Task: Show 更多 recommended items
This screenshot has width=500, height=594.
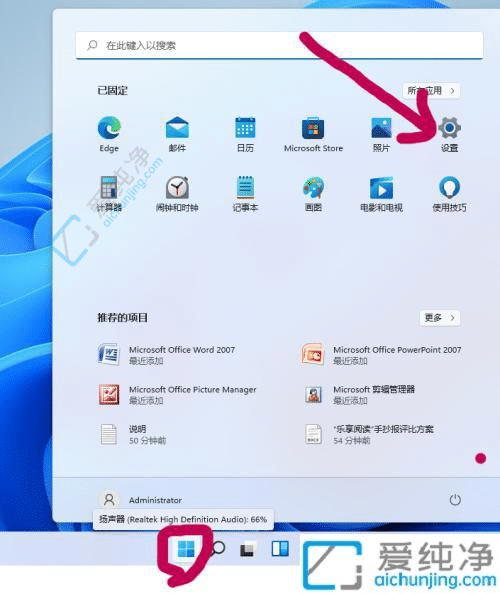Action: tap(440, 318)
